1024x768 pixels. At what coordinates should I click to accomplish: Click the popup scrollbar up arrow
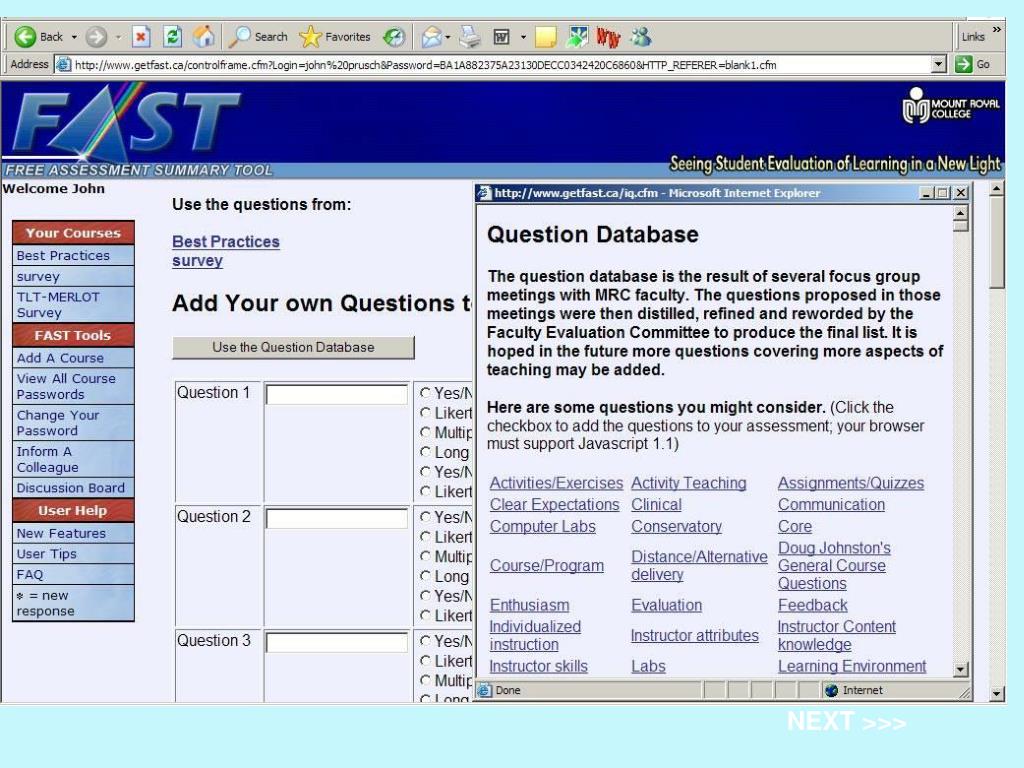tap(960, 213)
